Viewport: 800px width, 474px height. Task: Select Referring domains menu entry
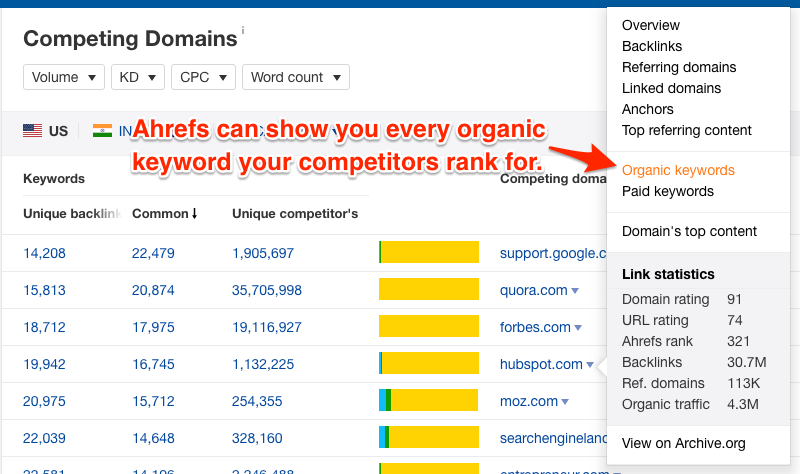(x=679, y=67)
